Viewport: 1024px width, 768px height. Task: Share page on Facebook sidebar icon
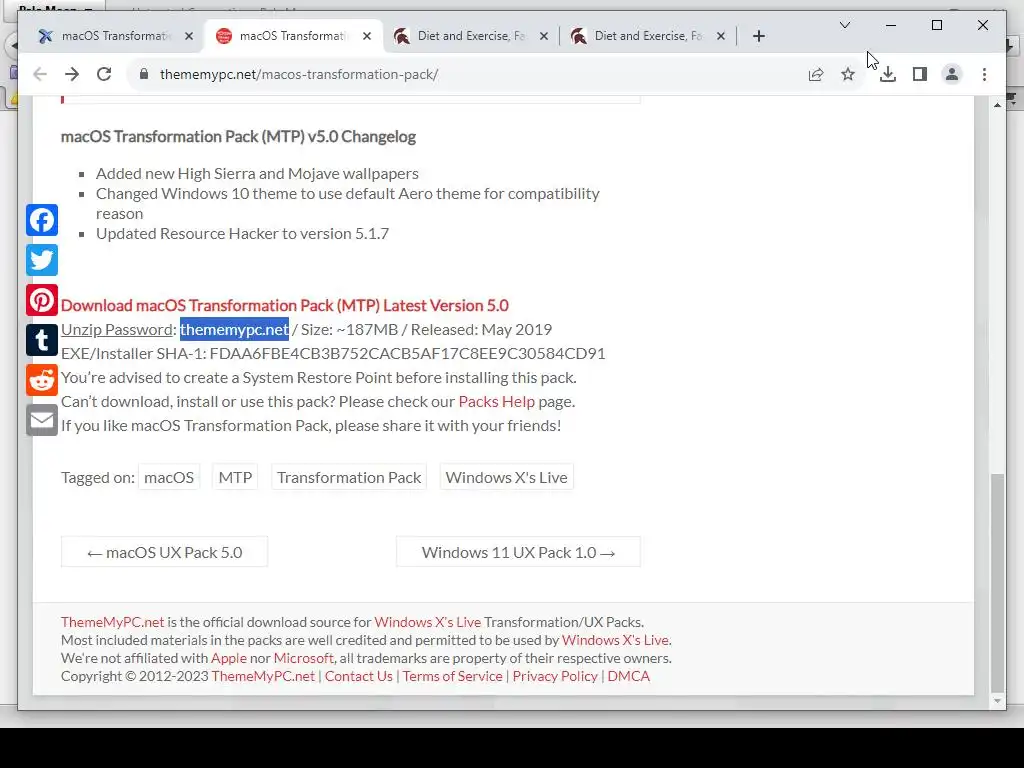coord(42,220)
